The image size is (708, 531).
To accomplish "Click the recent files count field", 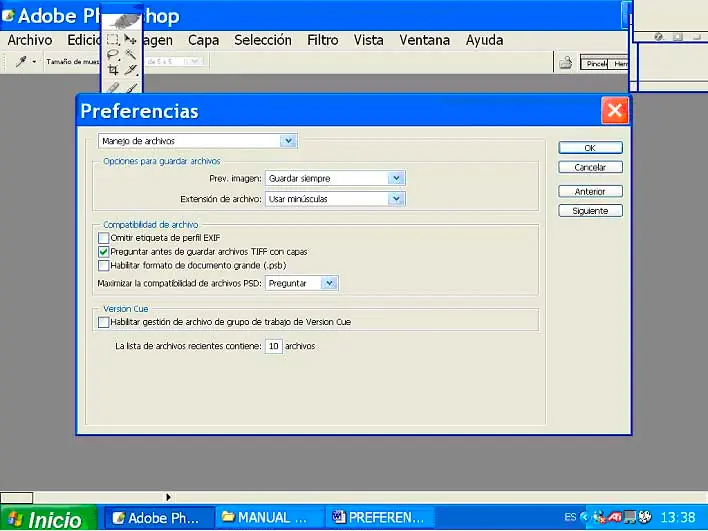I will (x=274, y=346).
